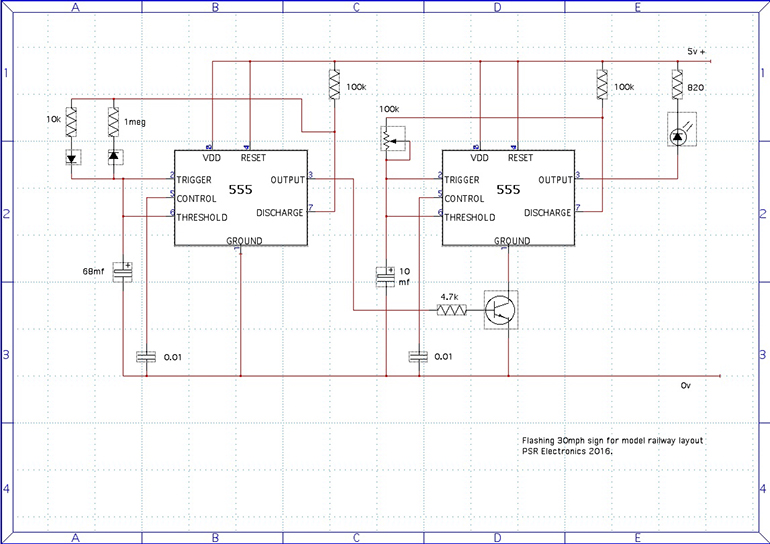Viewport: 770px width, 544px height.
Task: Click the 0.01 capacitor under right 555
Action: (x=418, y=357)
